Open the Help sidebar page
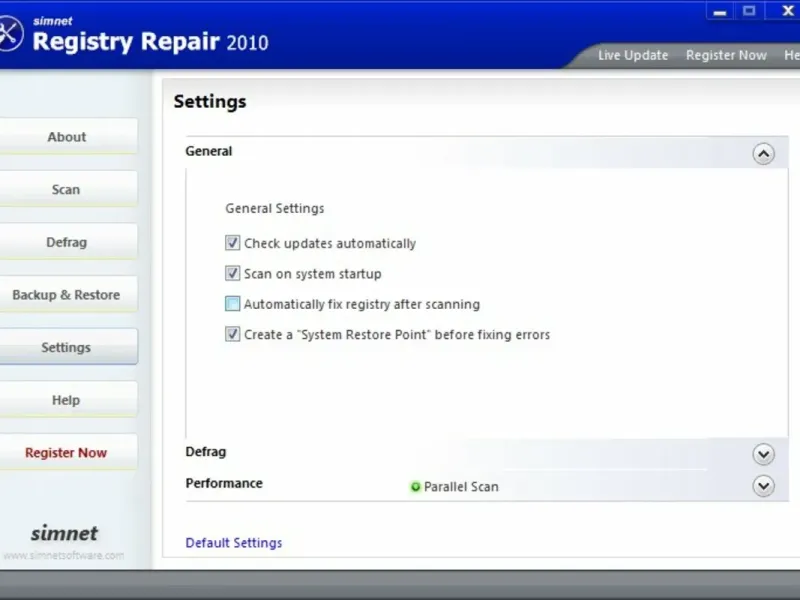The height and width of the screenshot is (600, 800). tap(67, 399)
